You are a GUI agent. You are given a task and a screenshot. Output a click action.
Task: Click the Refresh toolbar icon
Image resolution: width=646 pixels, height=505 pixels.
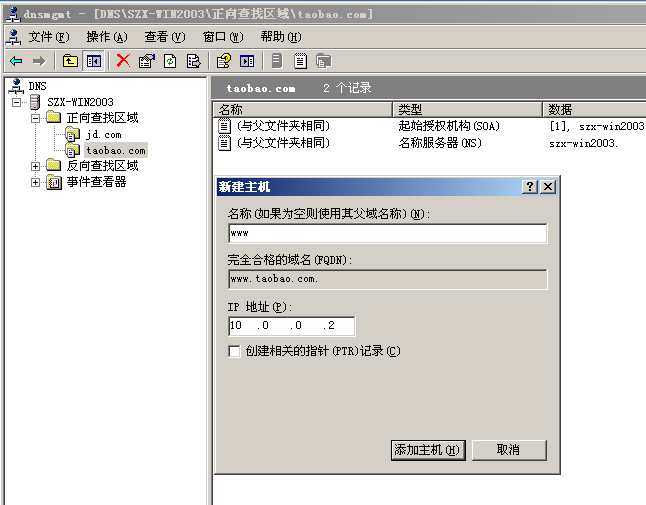coord(170,61)
